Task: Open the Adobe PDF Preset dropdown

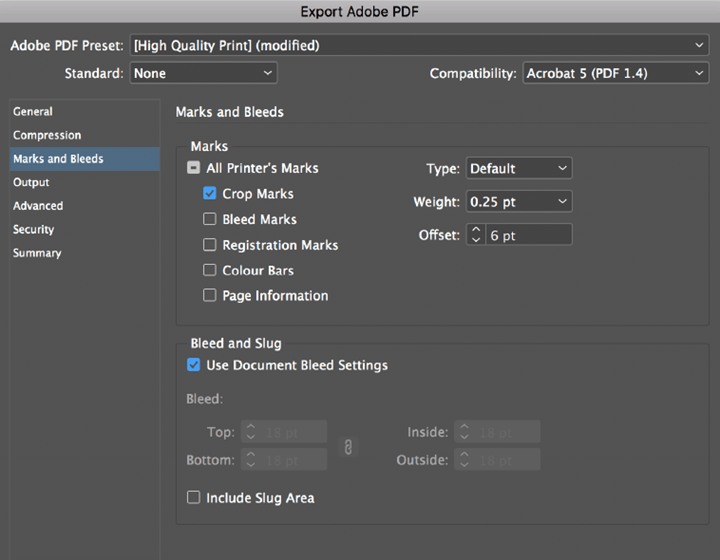Action: pos(419,46)
